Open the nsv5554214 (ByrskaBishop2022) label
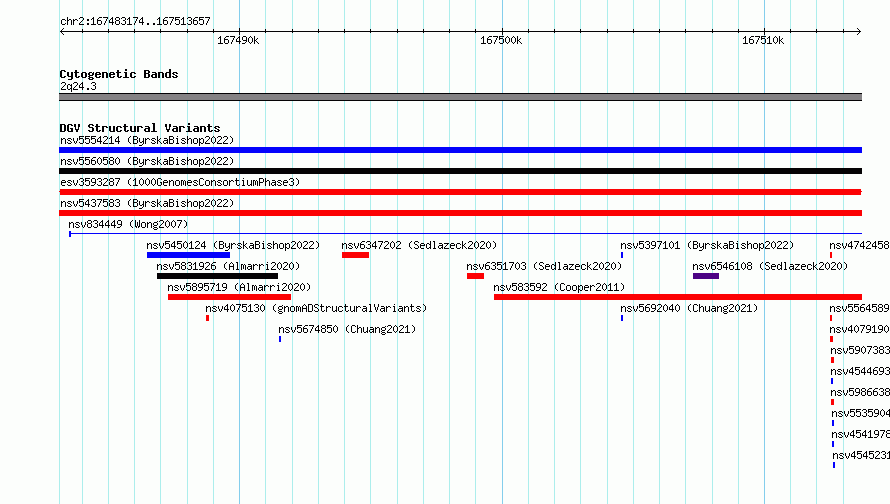 point(147,140)
